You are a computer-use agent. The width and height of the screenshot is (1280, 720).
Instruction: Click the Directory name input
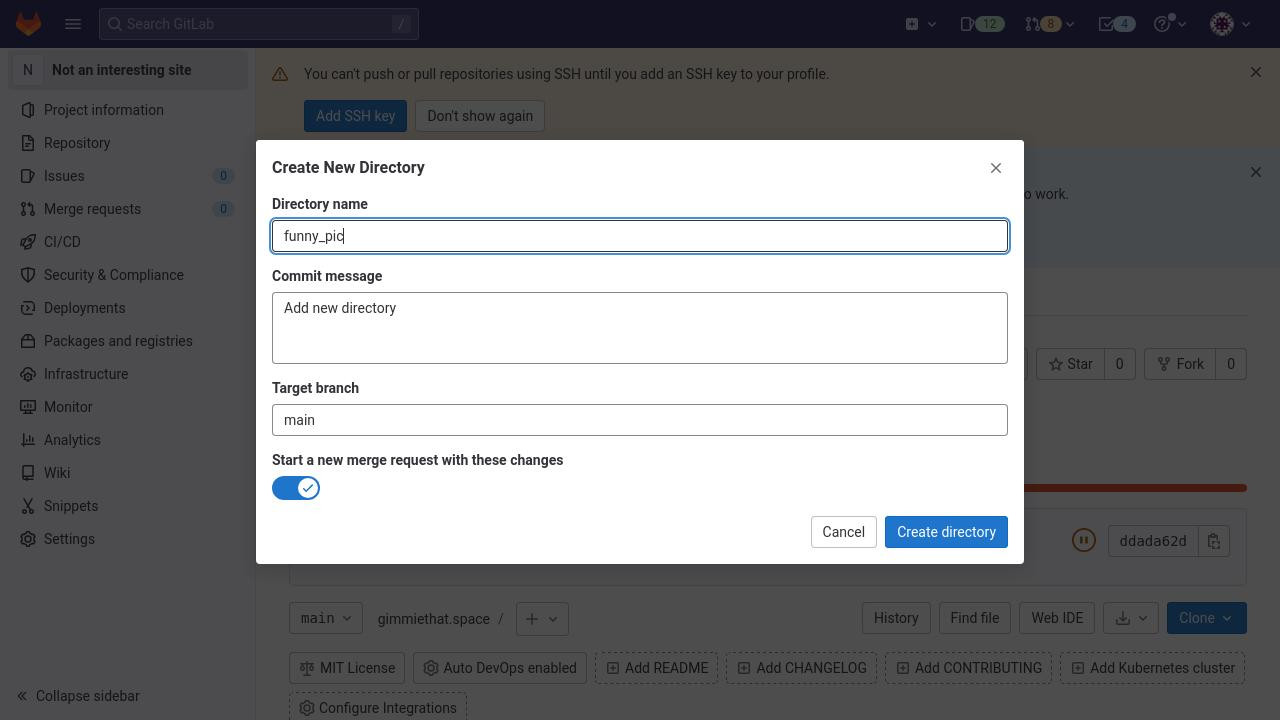[x=640, y=236]
